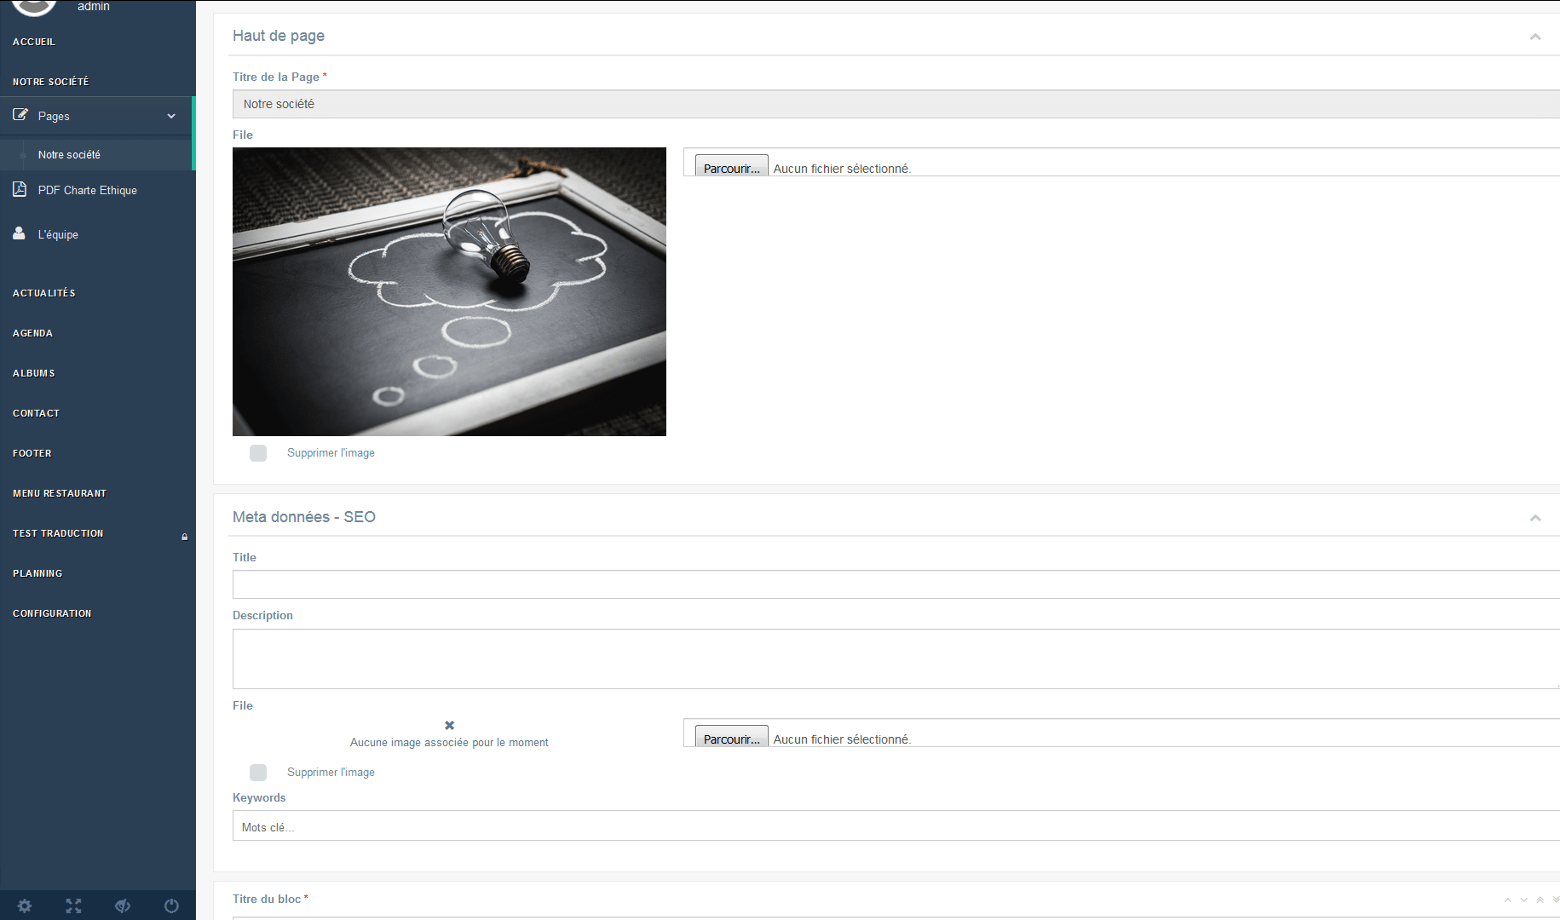Image resolution: width=1560 pixels, height=920 pixels.
Task: Click Parcourir button for header image
Action: click(731, 167)
